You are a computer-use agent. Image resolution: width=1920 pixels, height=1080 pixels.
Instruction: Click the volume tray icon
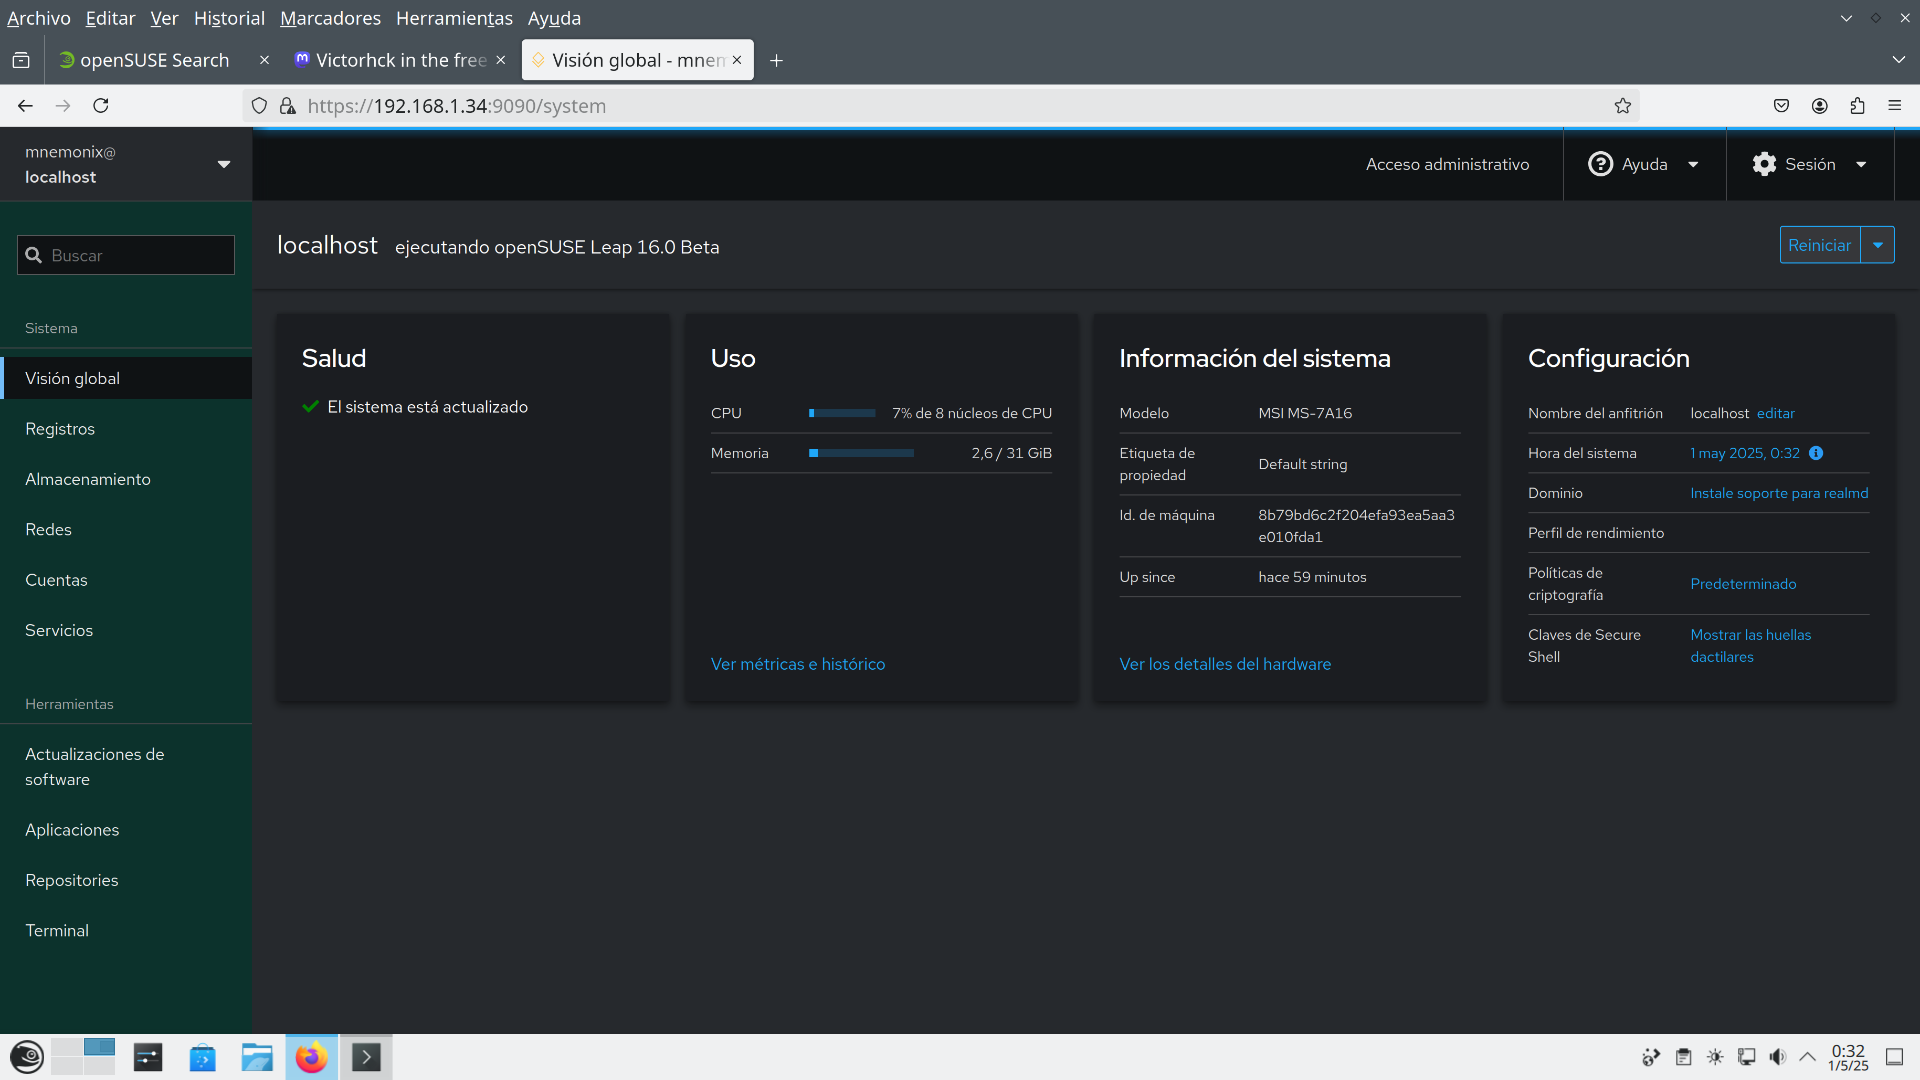[1777, 1057]
